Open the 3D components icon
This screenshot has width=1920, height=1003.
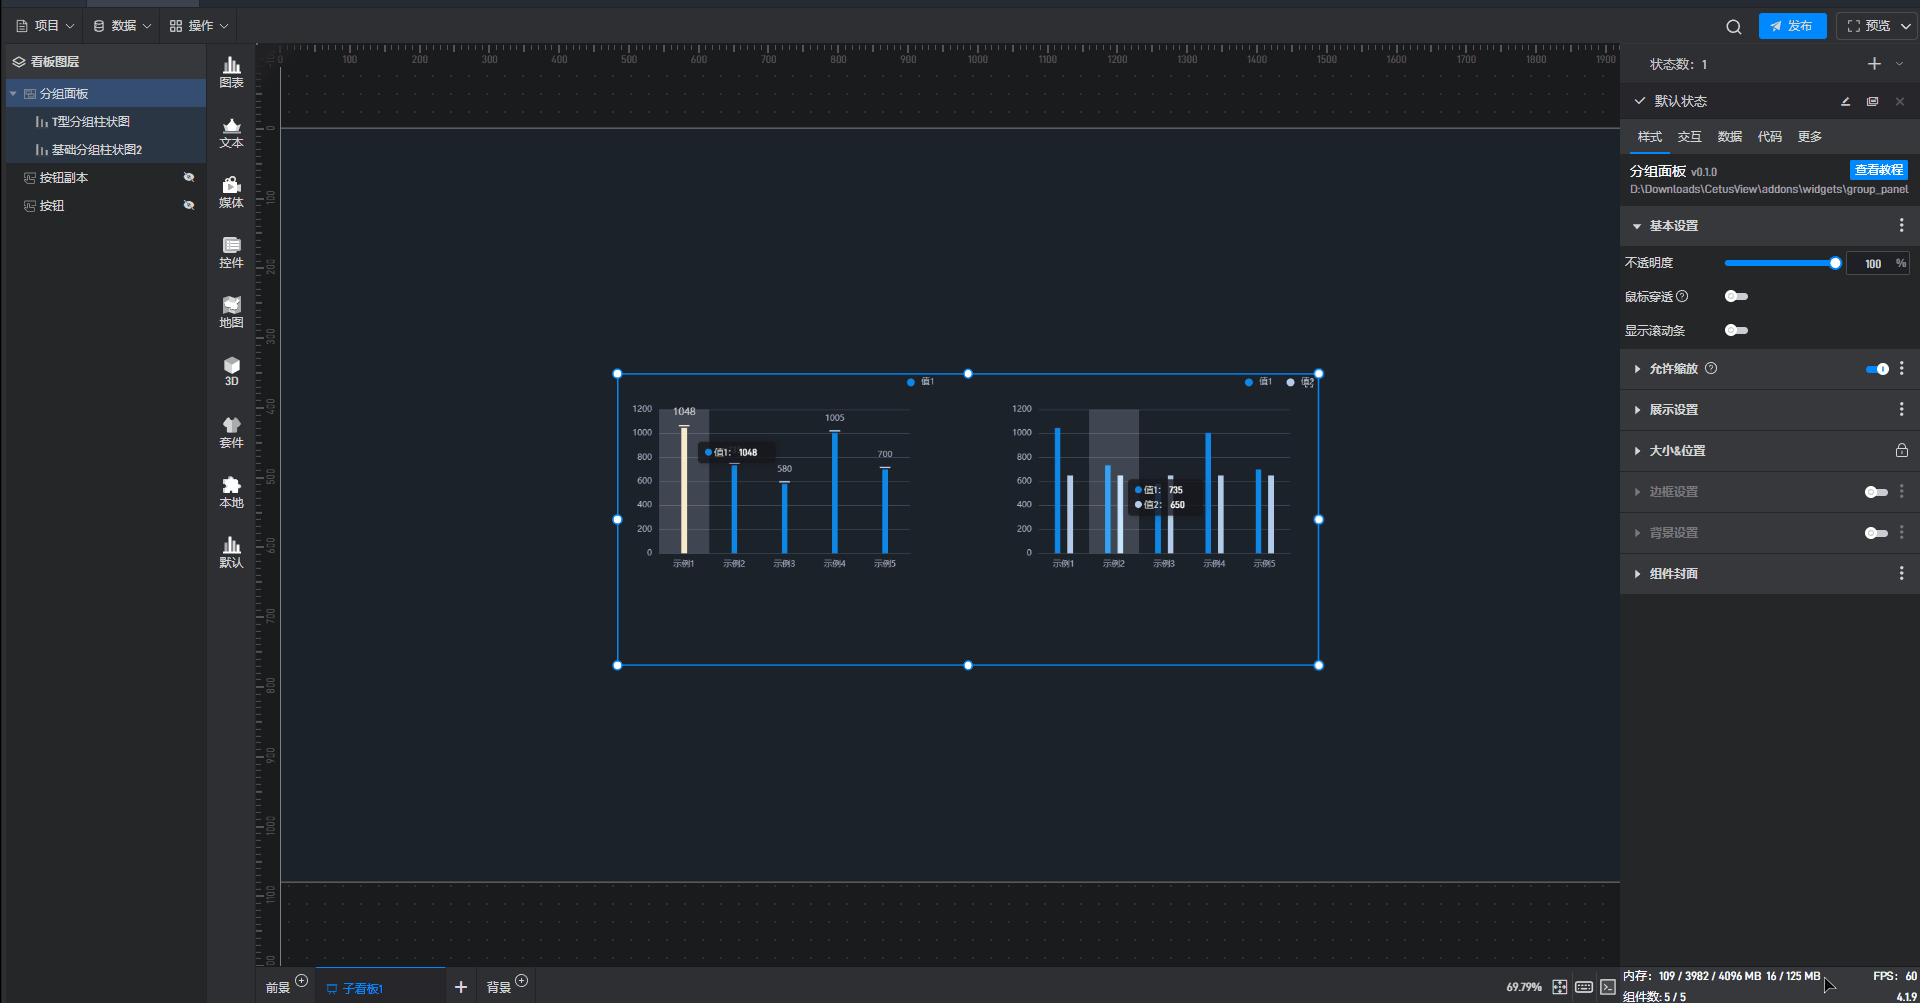(231, 371)
